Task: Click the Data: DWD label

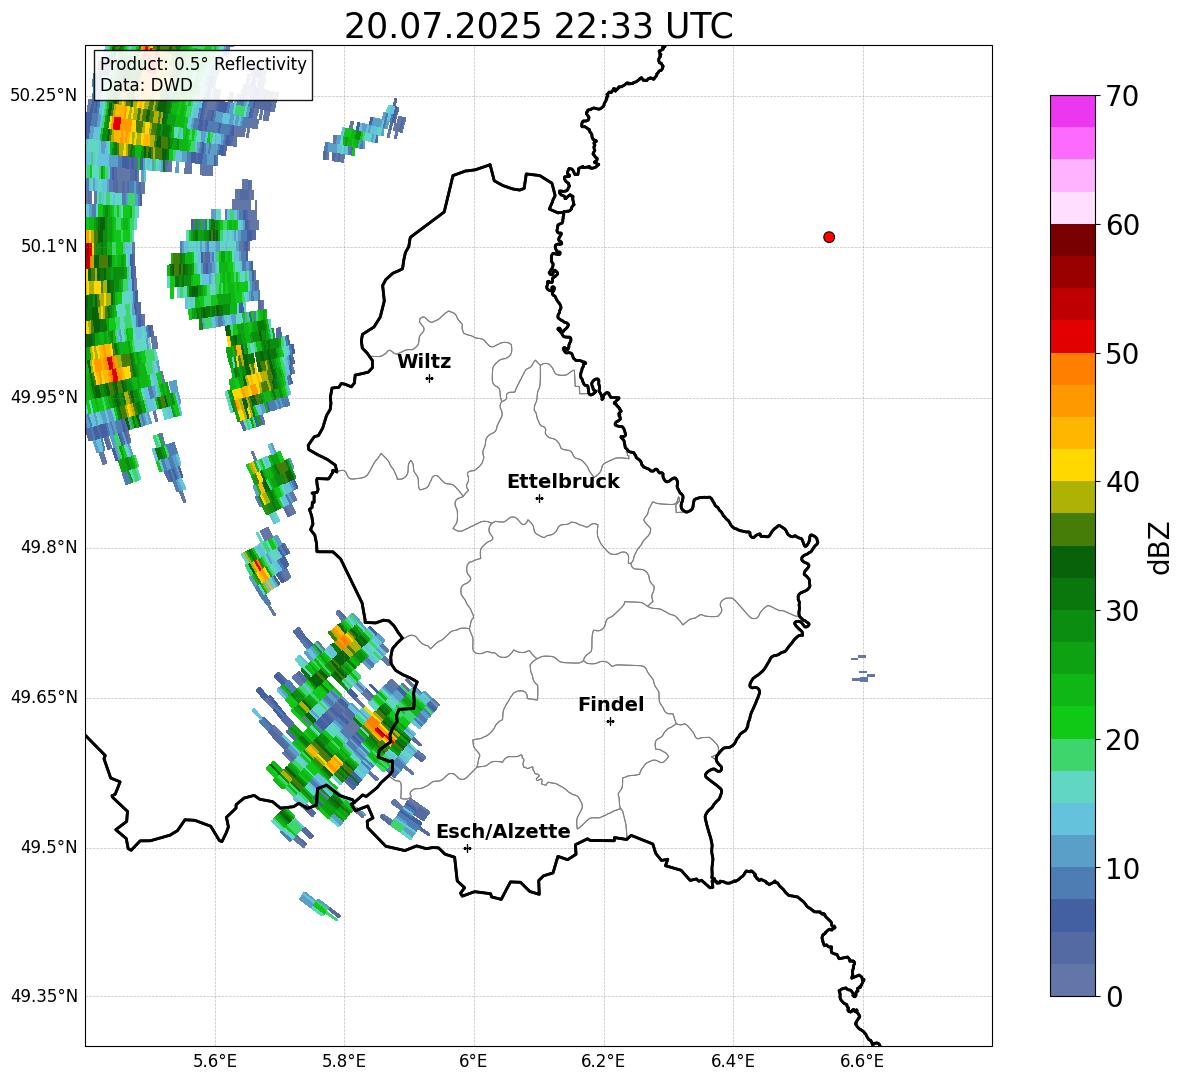Action: pyautogui.click(x=146, y=85)
